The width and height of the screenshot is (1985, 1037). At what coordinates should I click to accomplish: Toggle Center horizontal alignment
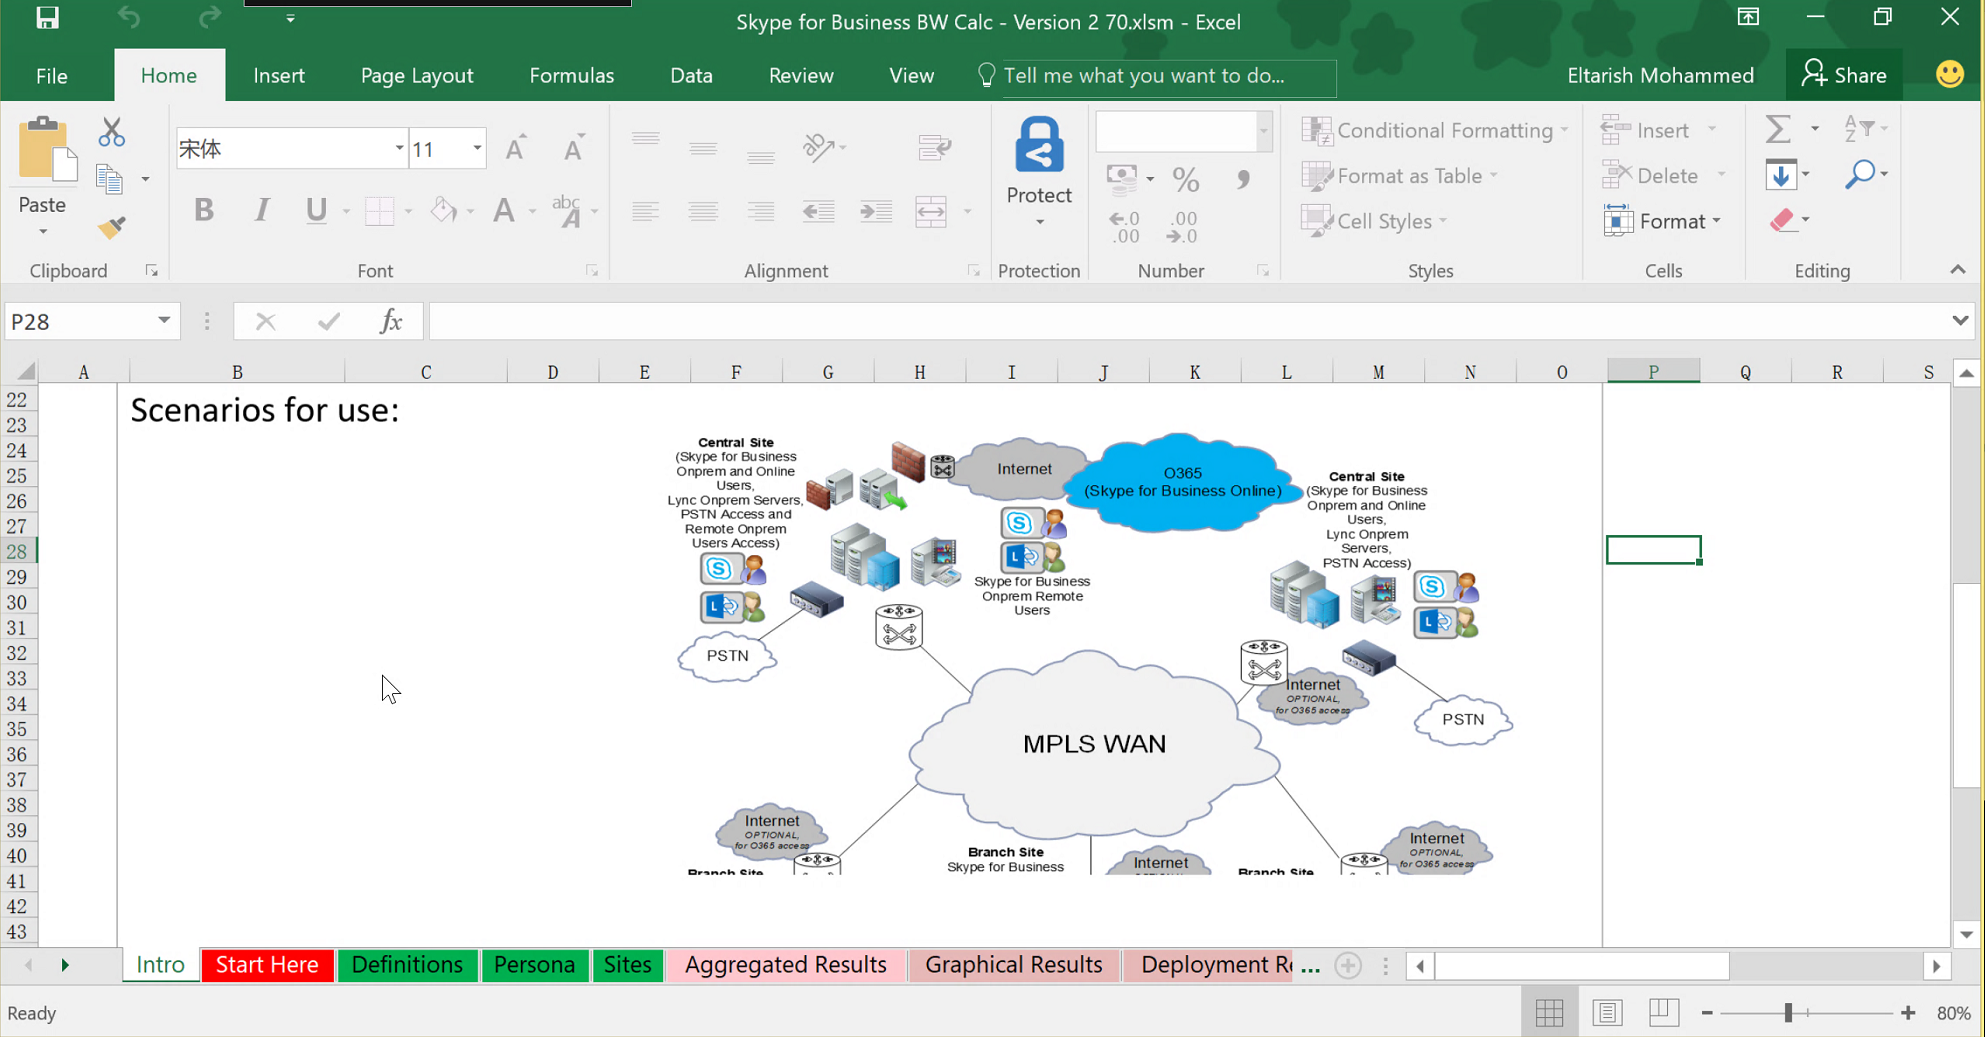coord(703,211)
